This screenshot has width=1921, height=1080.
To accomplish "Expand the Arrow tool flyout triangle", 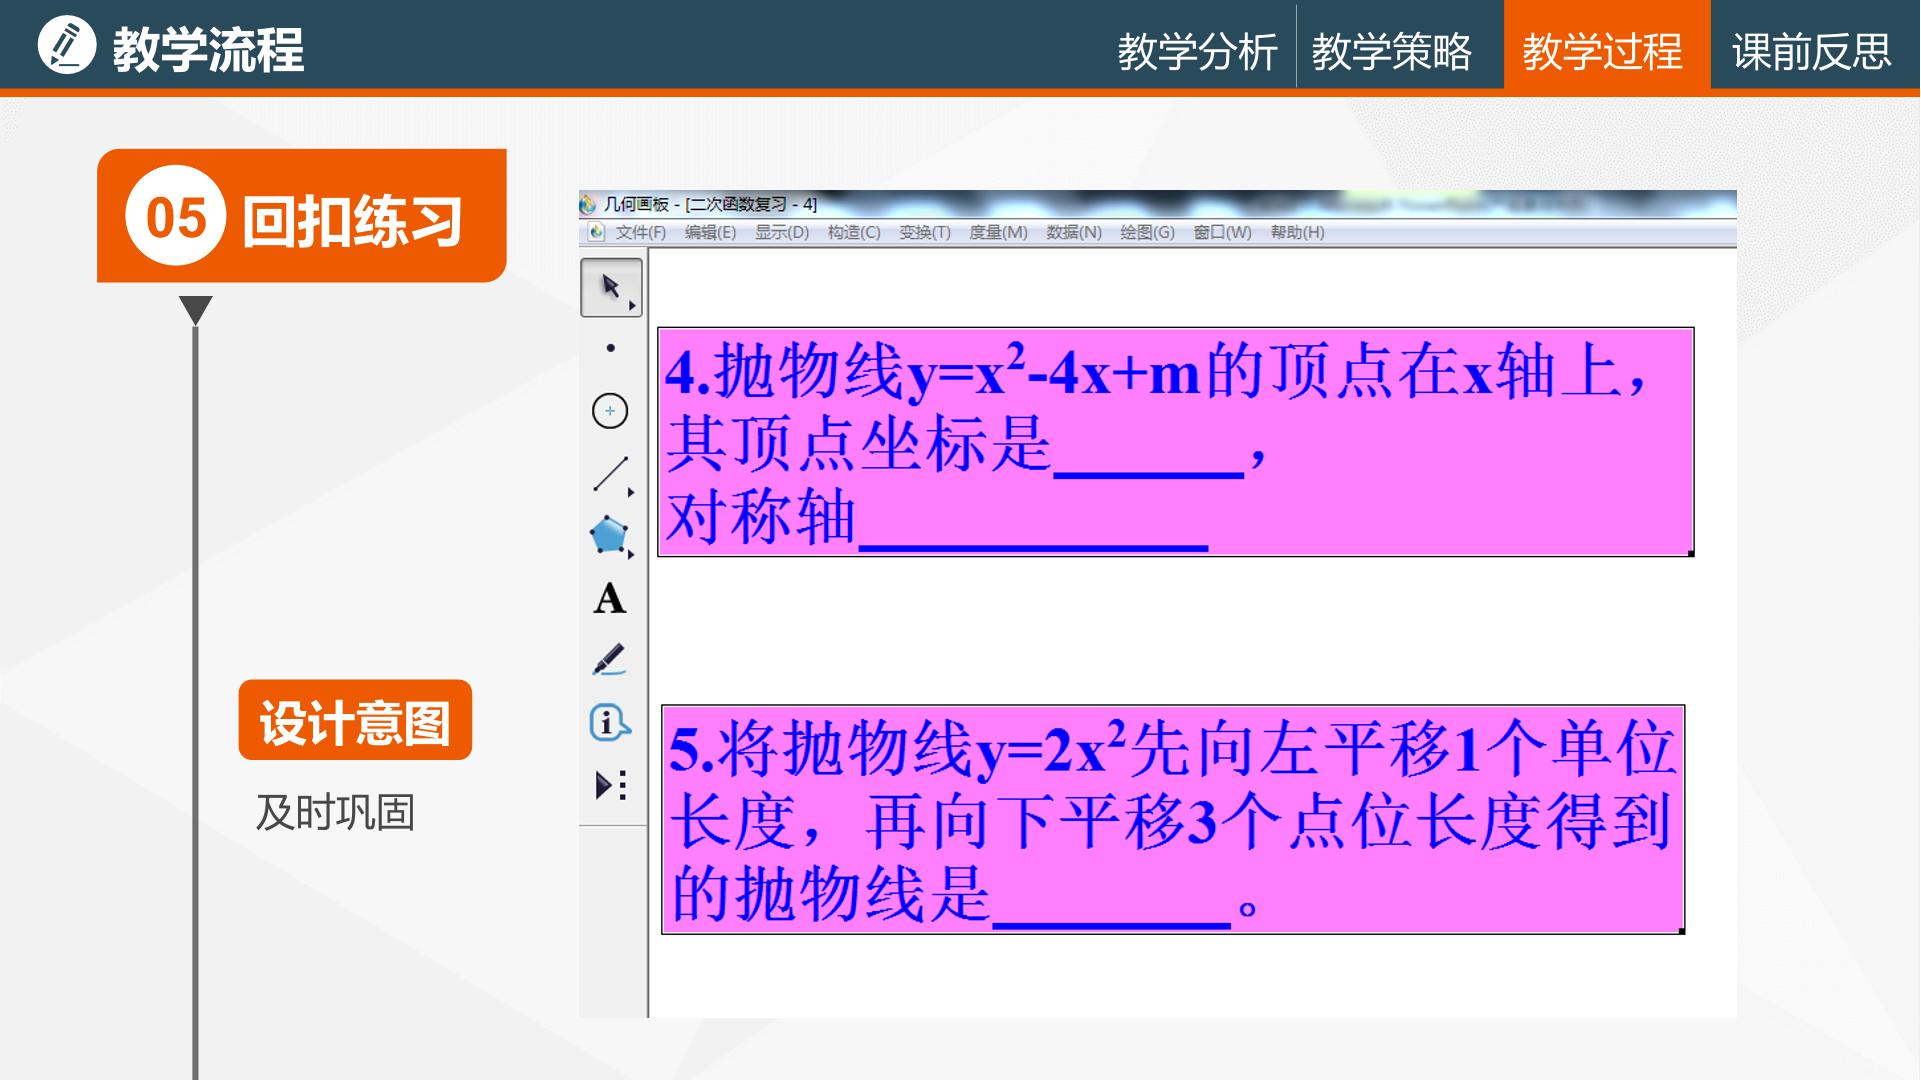I will click(x=632, y=306).
